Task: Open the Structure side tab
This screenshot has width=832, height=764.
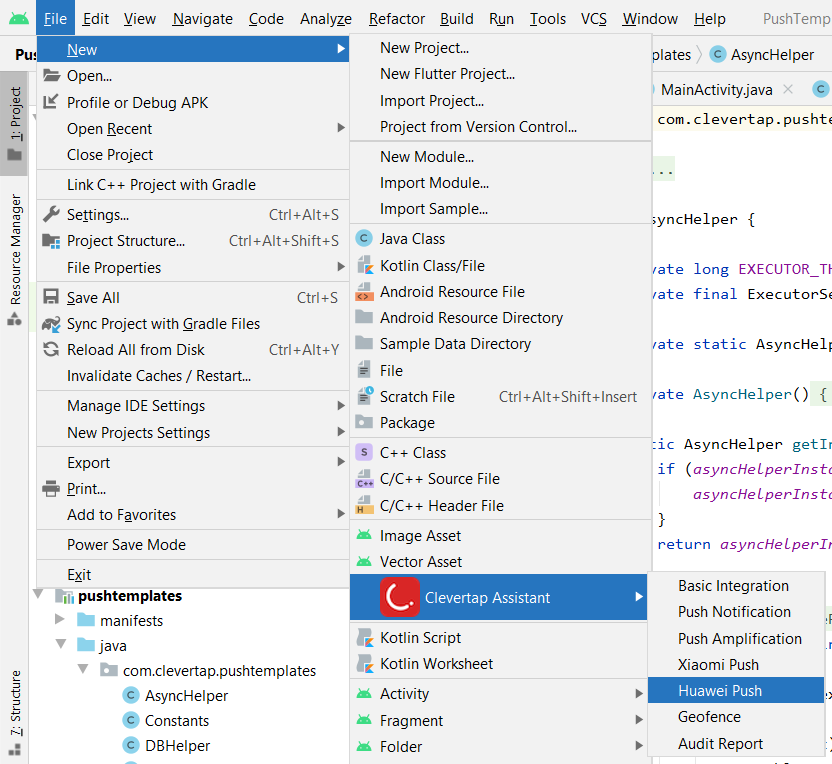Action: tap(14, 712)
